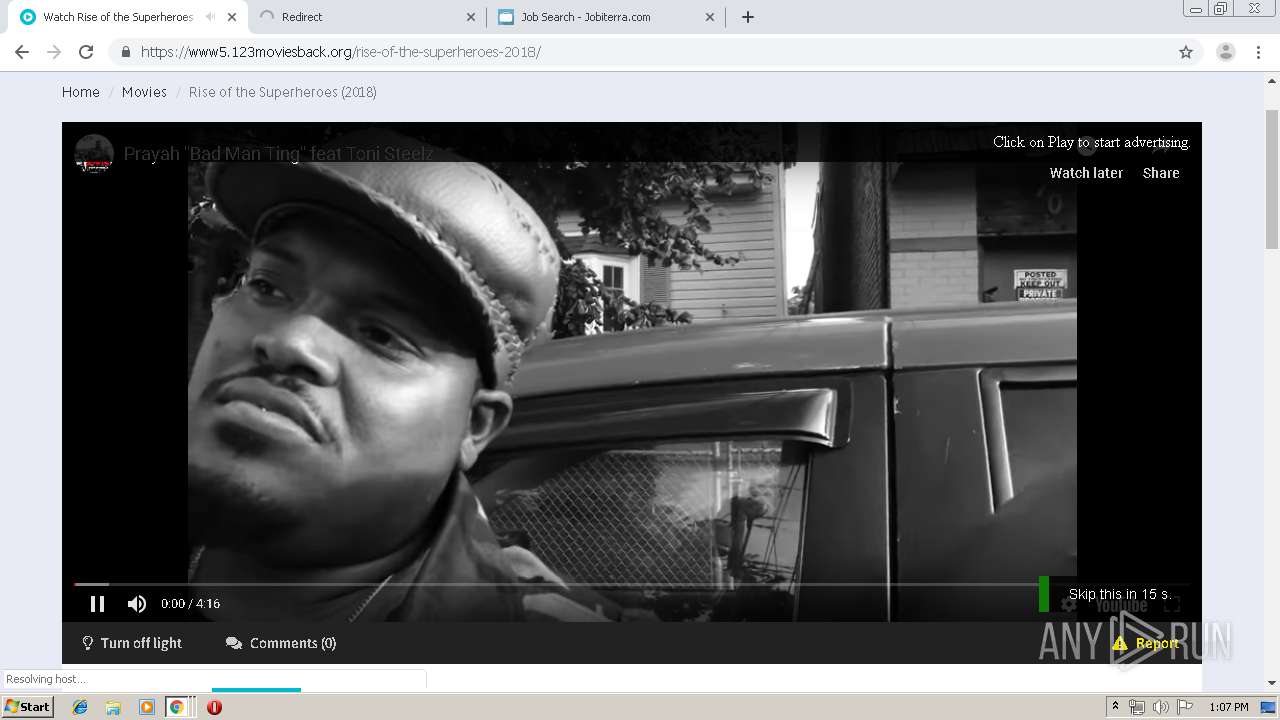1280x720 pixels.
Task: Switch to 'Job Search - Jobiterra.com' tab
Action: point(606,17)
